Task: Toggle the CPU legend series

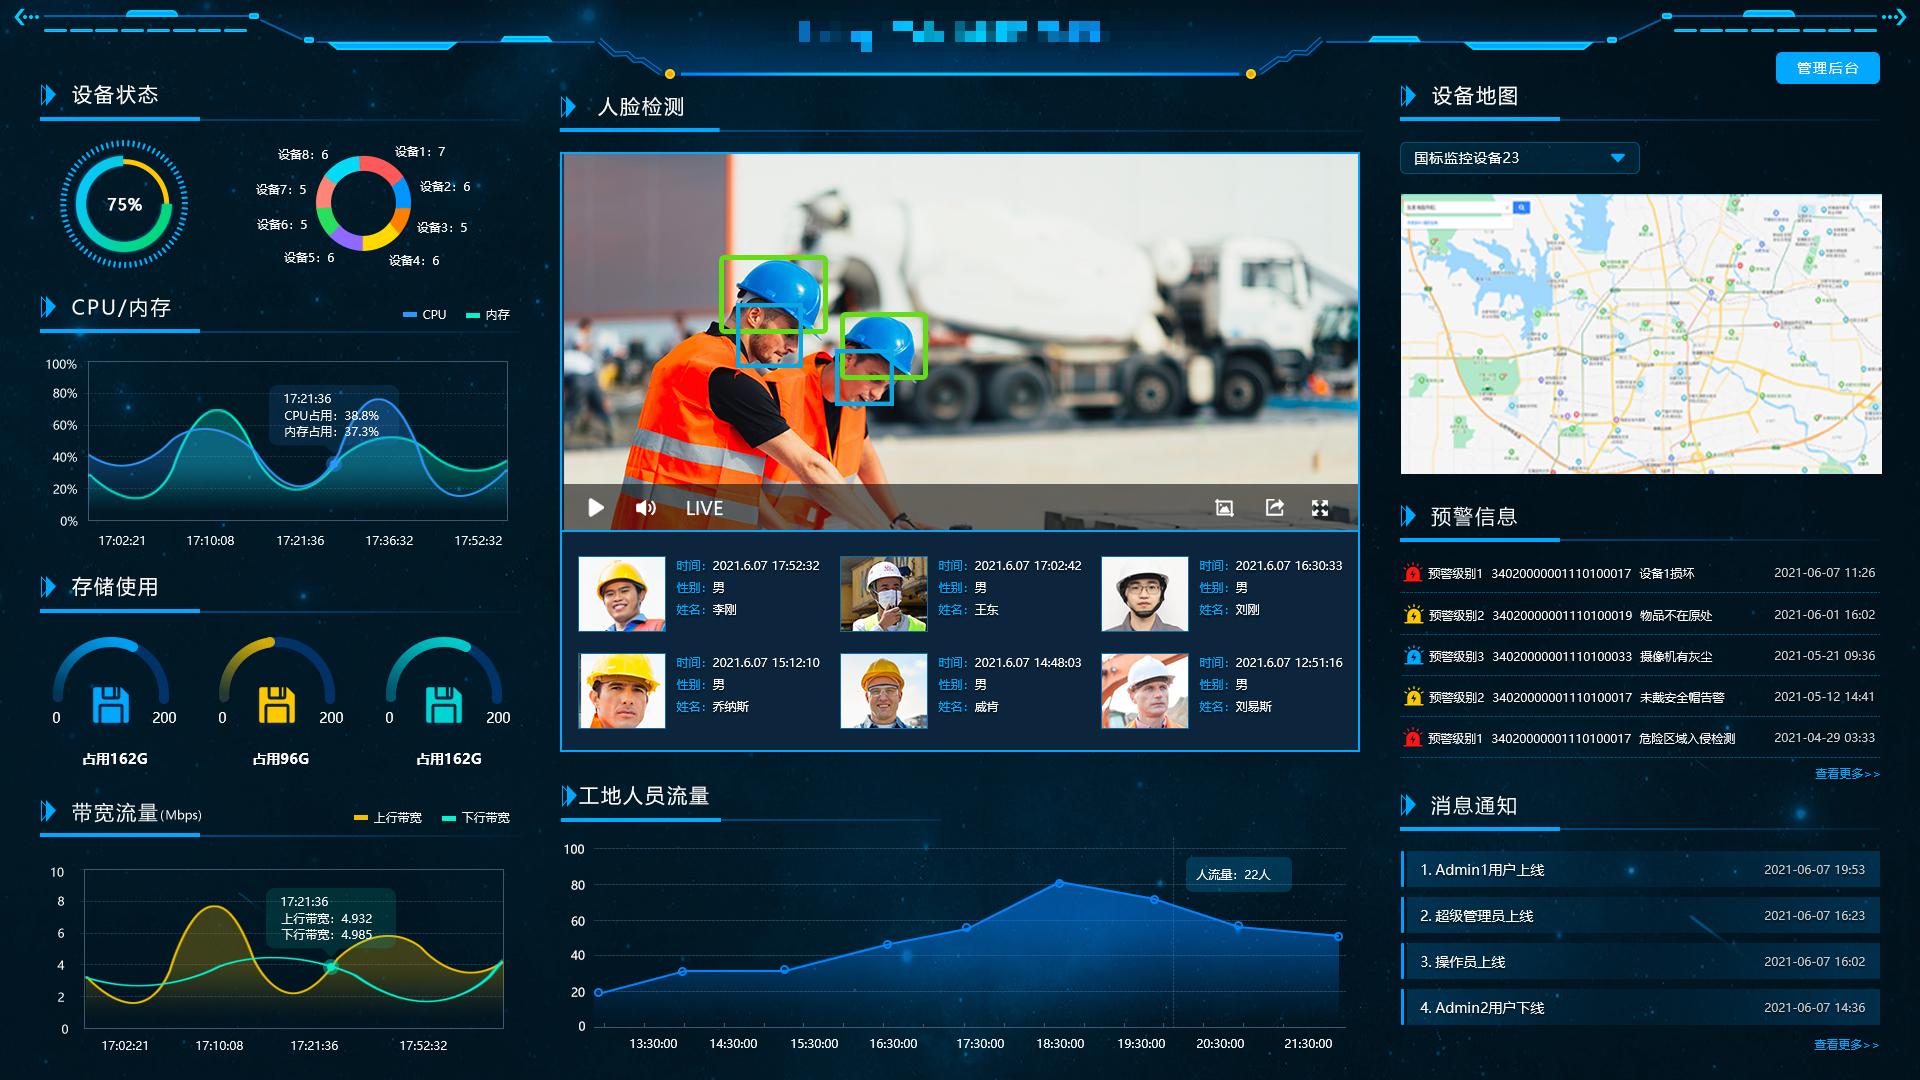Action: 424,314
